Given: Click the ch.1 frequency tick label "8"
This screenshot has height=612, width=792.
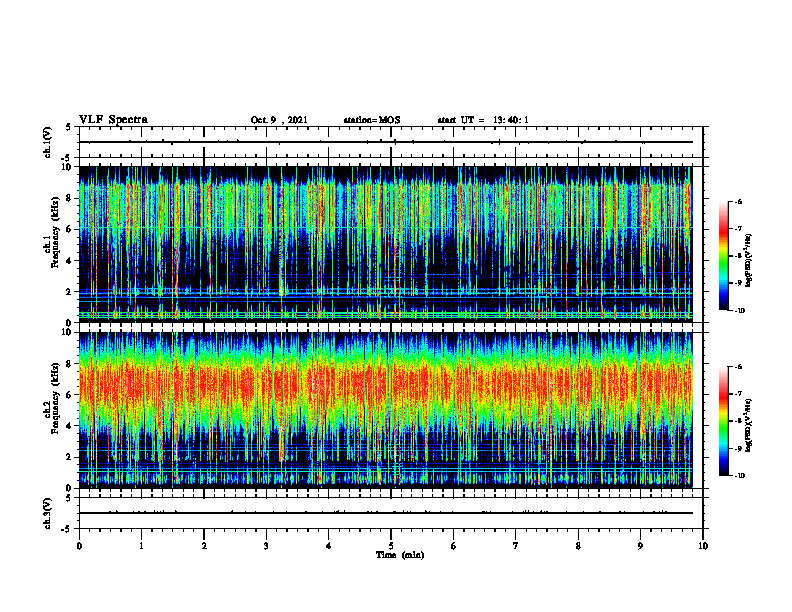Looking at the screenshot, I should 70,198.
